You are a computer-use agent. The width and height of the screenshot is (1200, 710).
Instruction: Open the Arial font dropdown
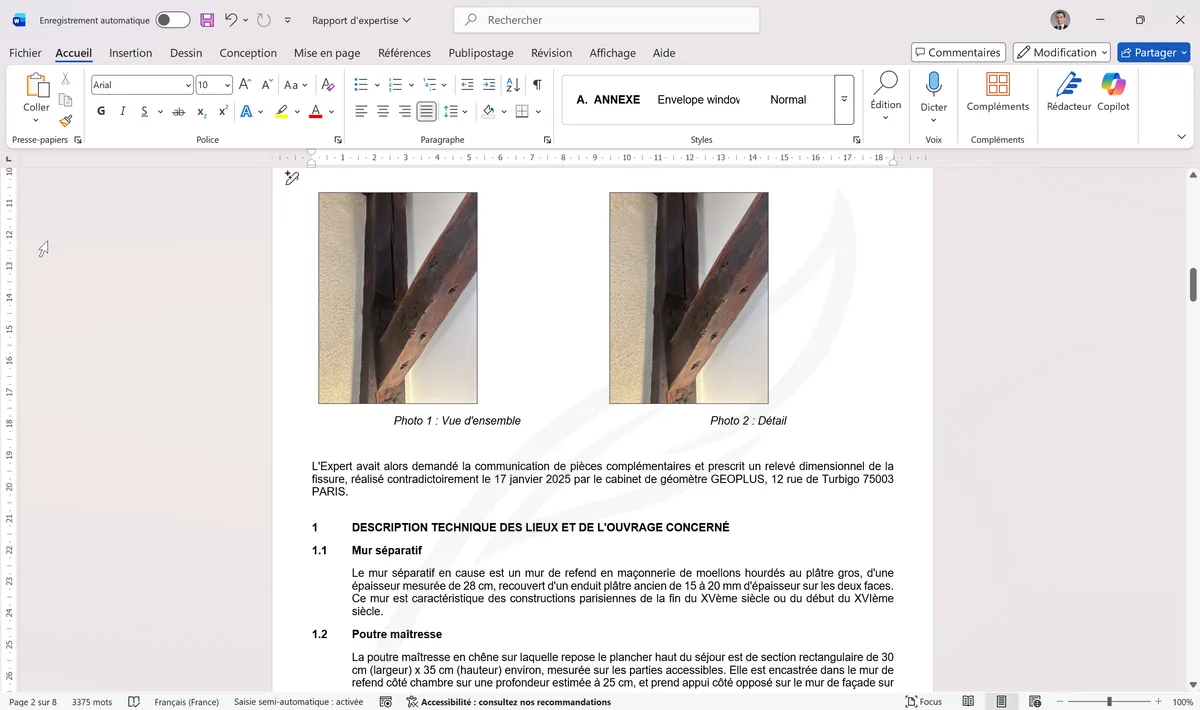[188, 85]
